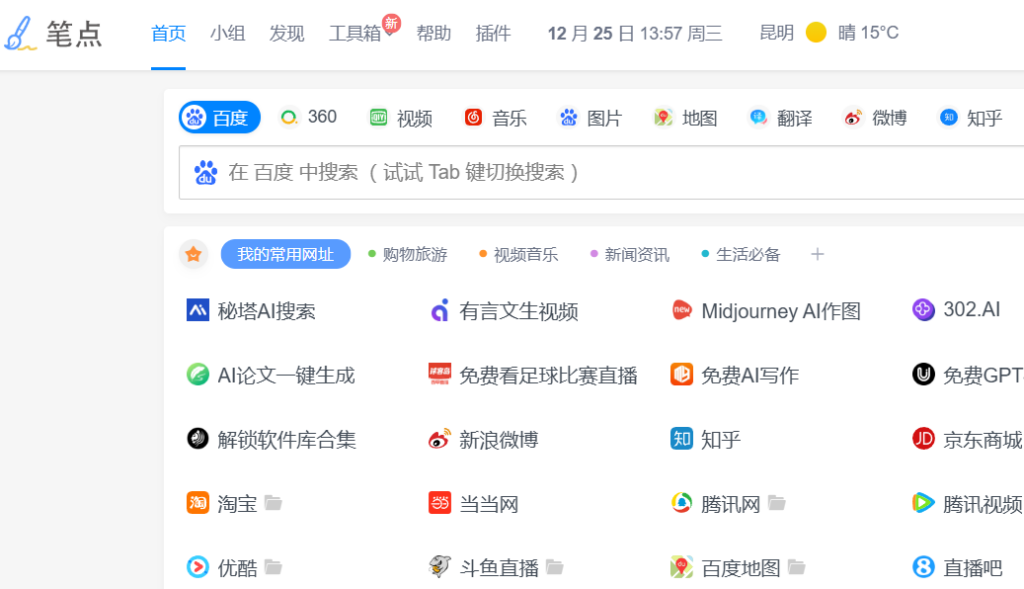Image resolution: width=1024 pixels, height=589 pixels.
Task: Open the 淘宝 link
Action: (x=222, y=503)
